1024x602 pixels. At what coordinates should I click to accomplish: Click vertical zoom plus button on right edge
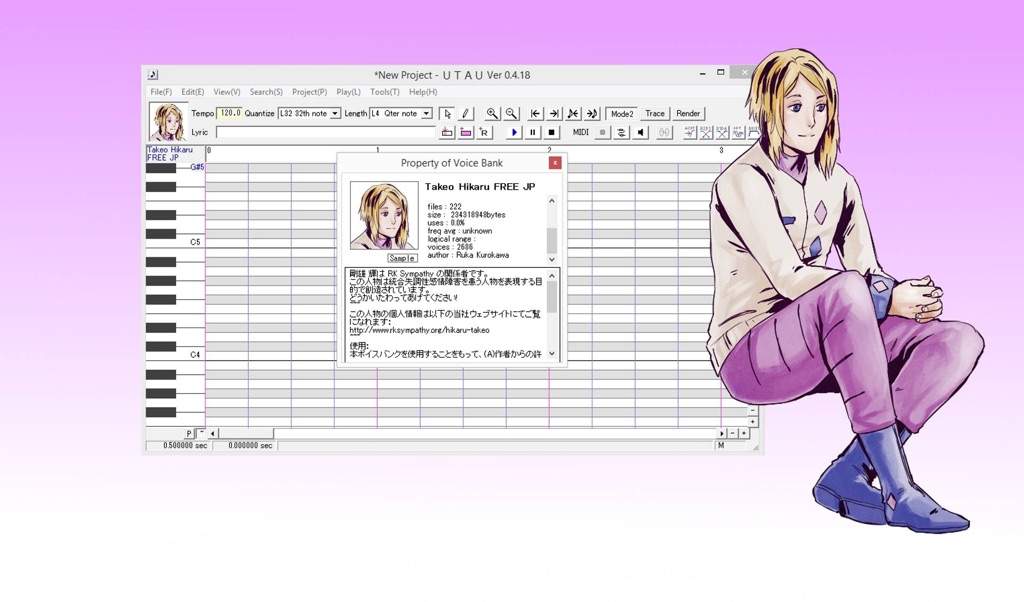click(752, 422)
